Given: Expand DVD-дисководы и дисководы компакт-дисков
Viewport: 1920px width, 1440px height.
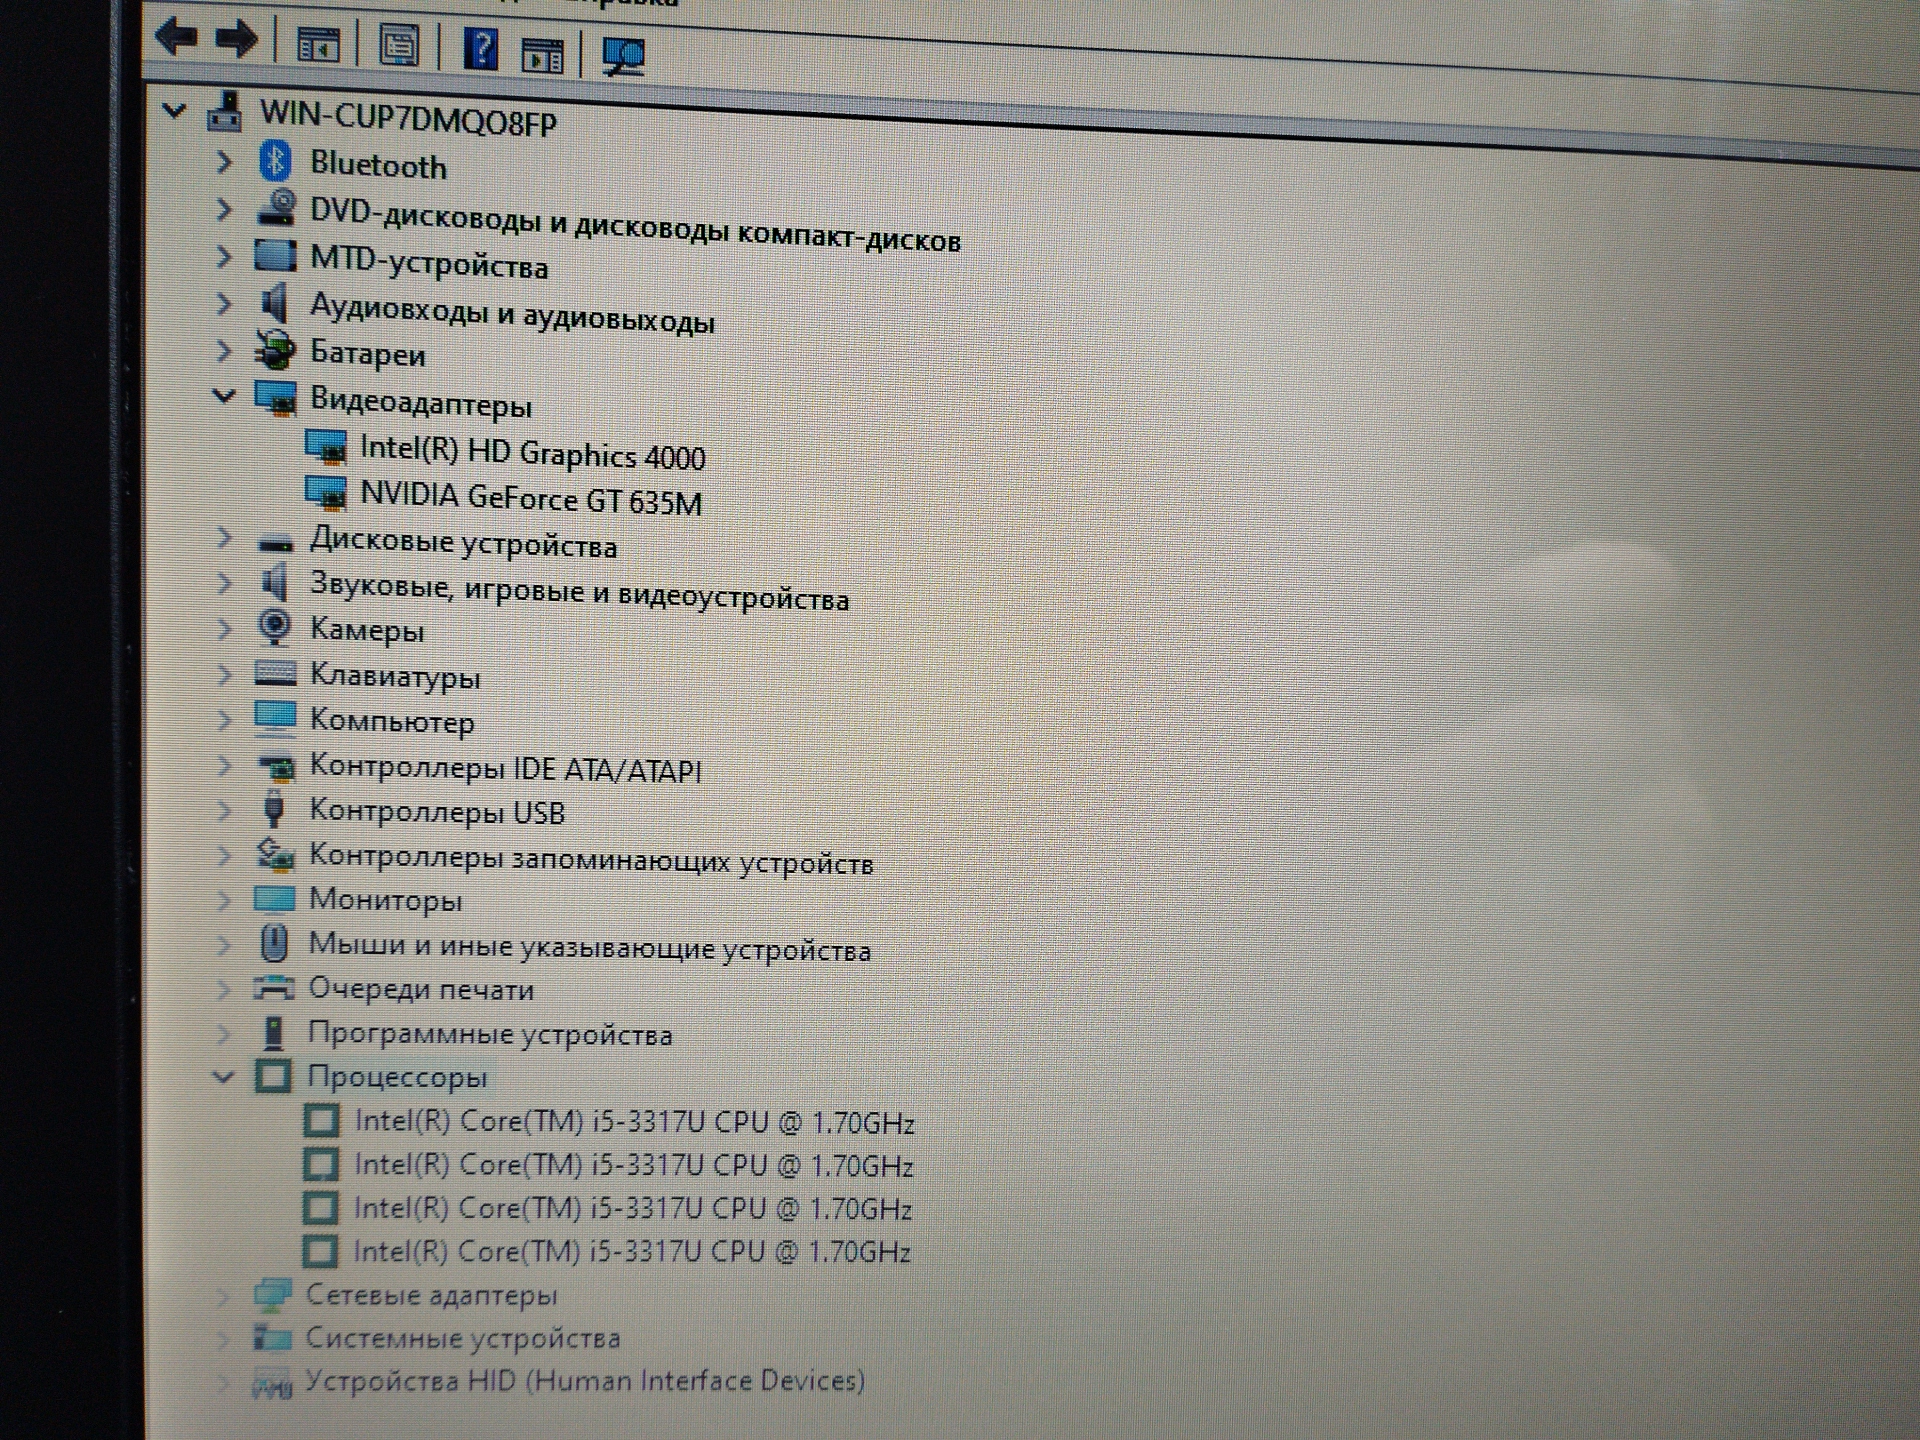Looking at the screenshot, I should pyautogui.click(x=224, y=208).
